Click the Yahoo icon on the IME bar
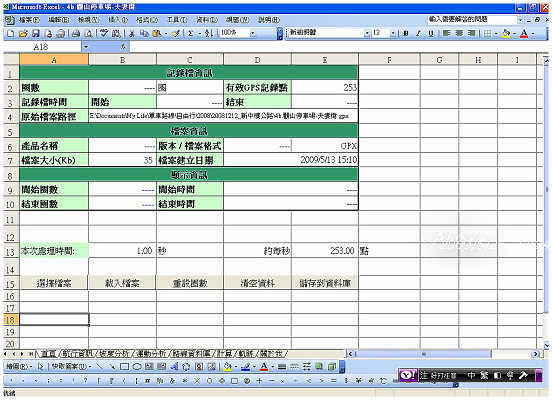552x400 pixels. coord(408,375)
